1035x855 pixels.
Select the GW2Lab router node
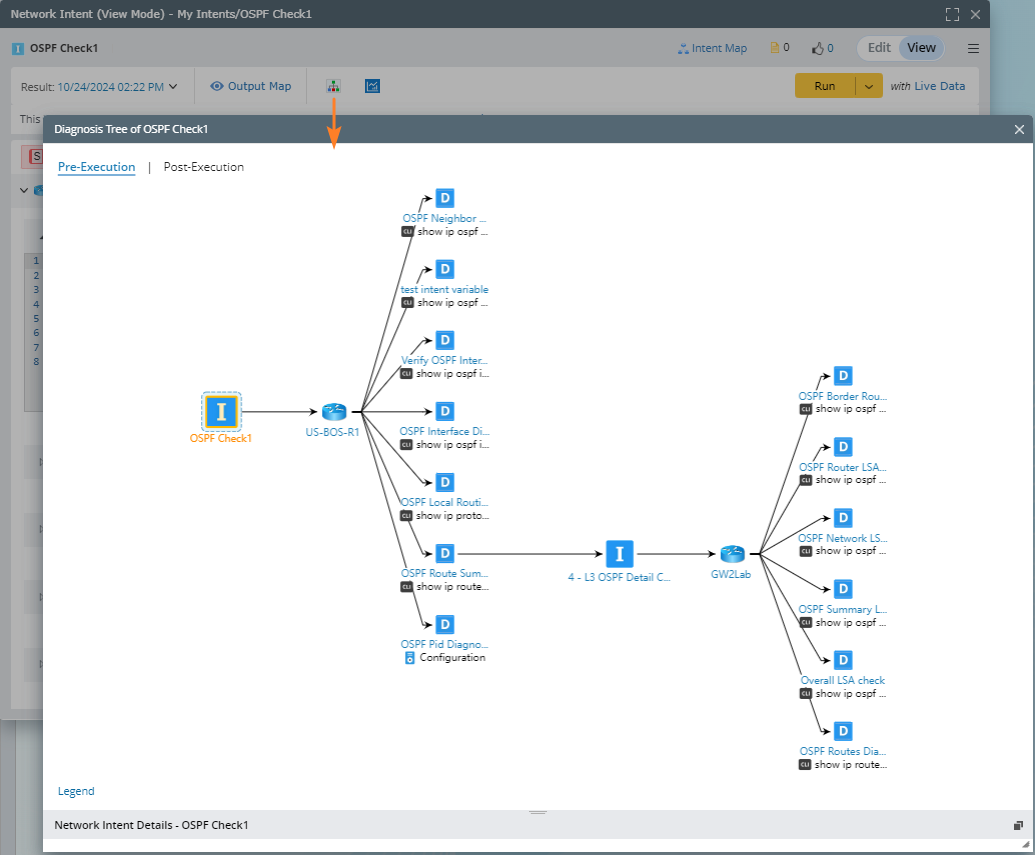[x=732, y=554]
